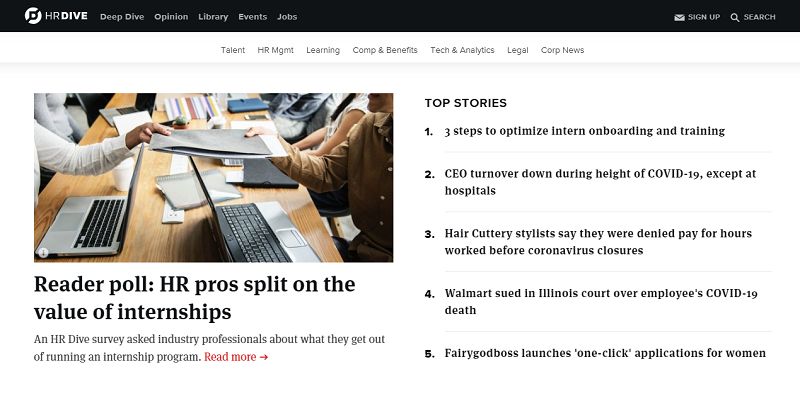
Task: Open the Reader poll internships headline
Action: click(x=194, y=297)
